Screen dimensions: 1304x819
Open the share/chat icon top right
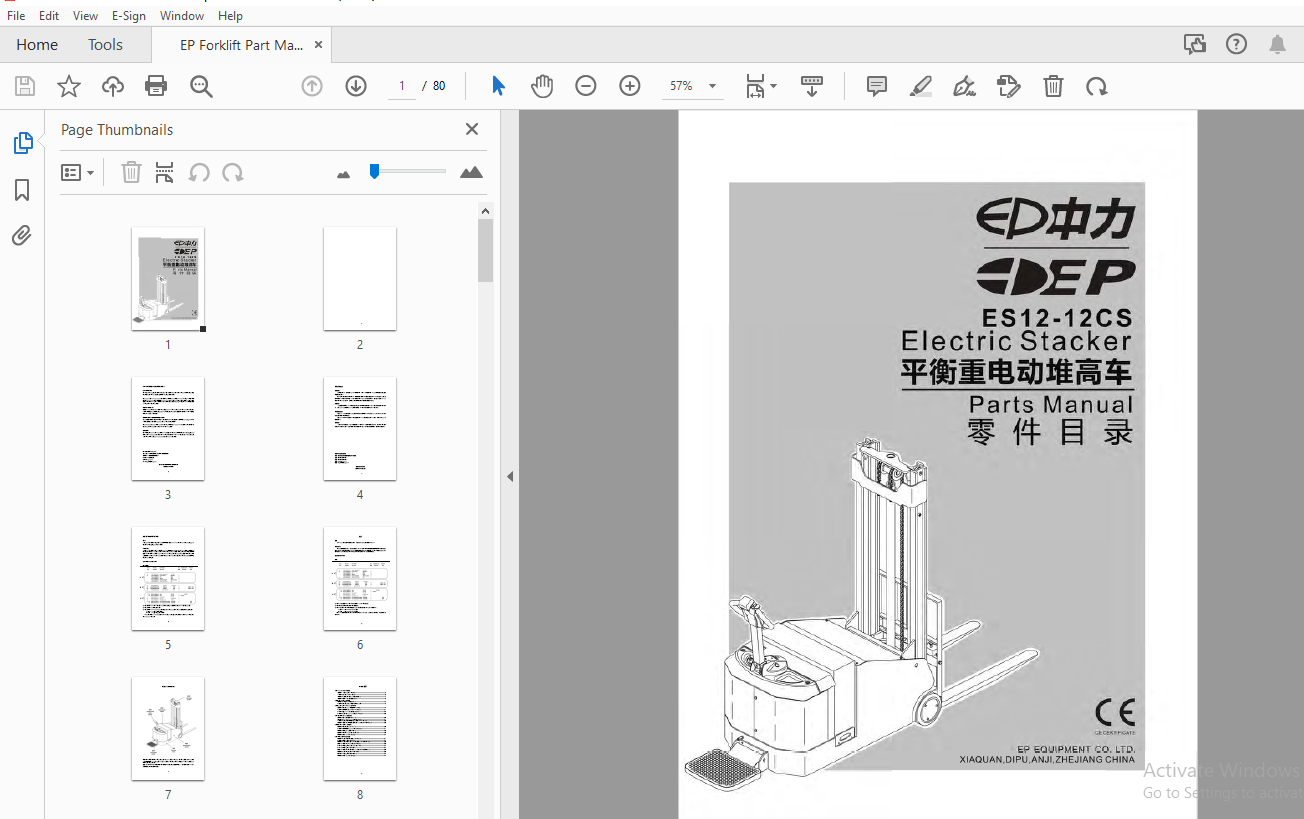1194,44
